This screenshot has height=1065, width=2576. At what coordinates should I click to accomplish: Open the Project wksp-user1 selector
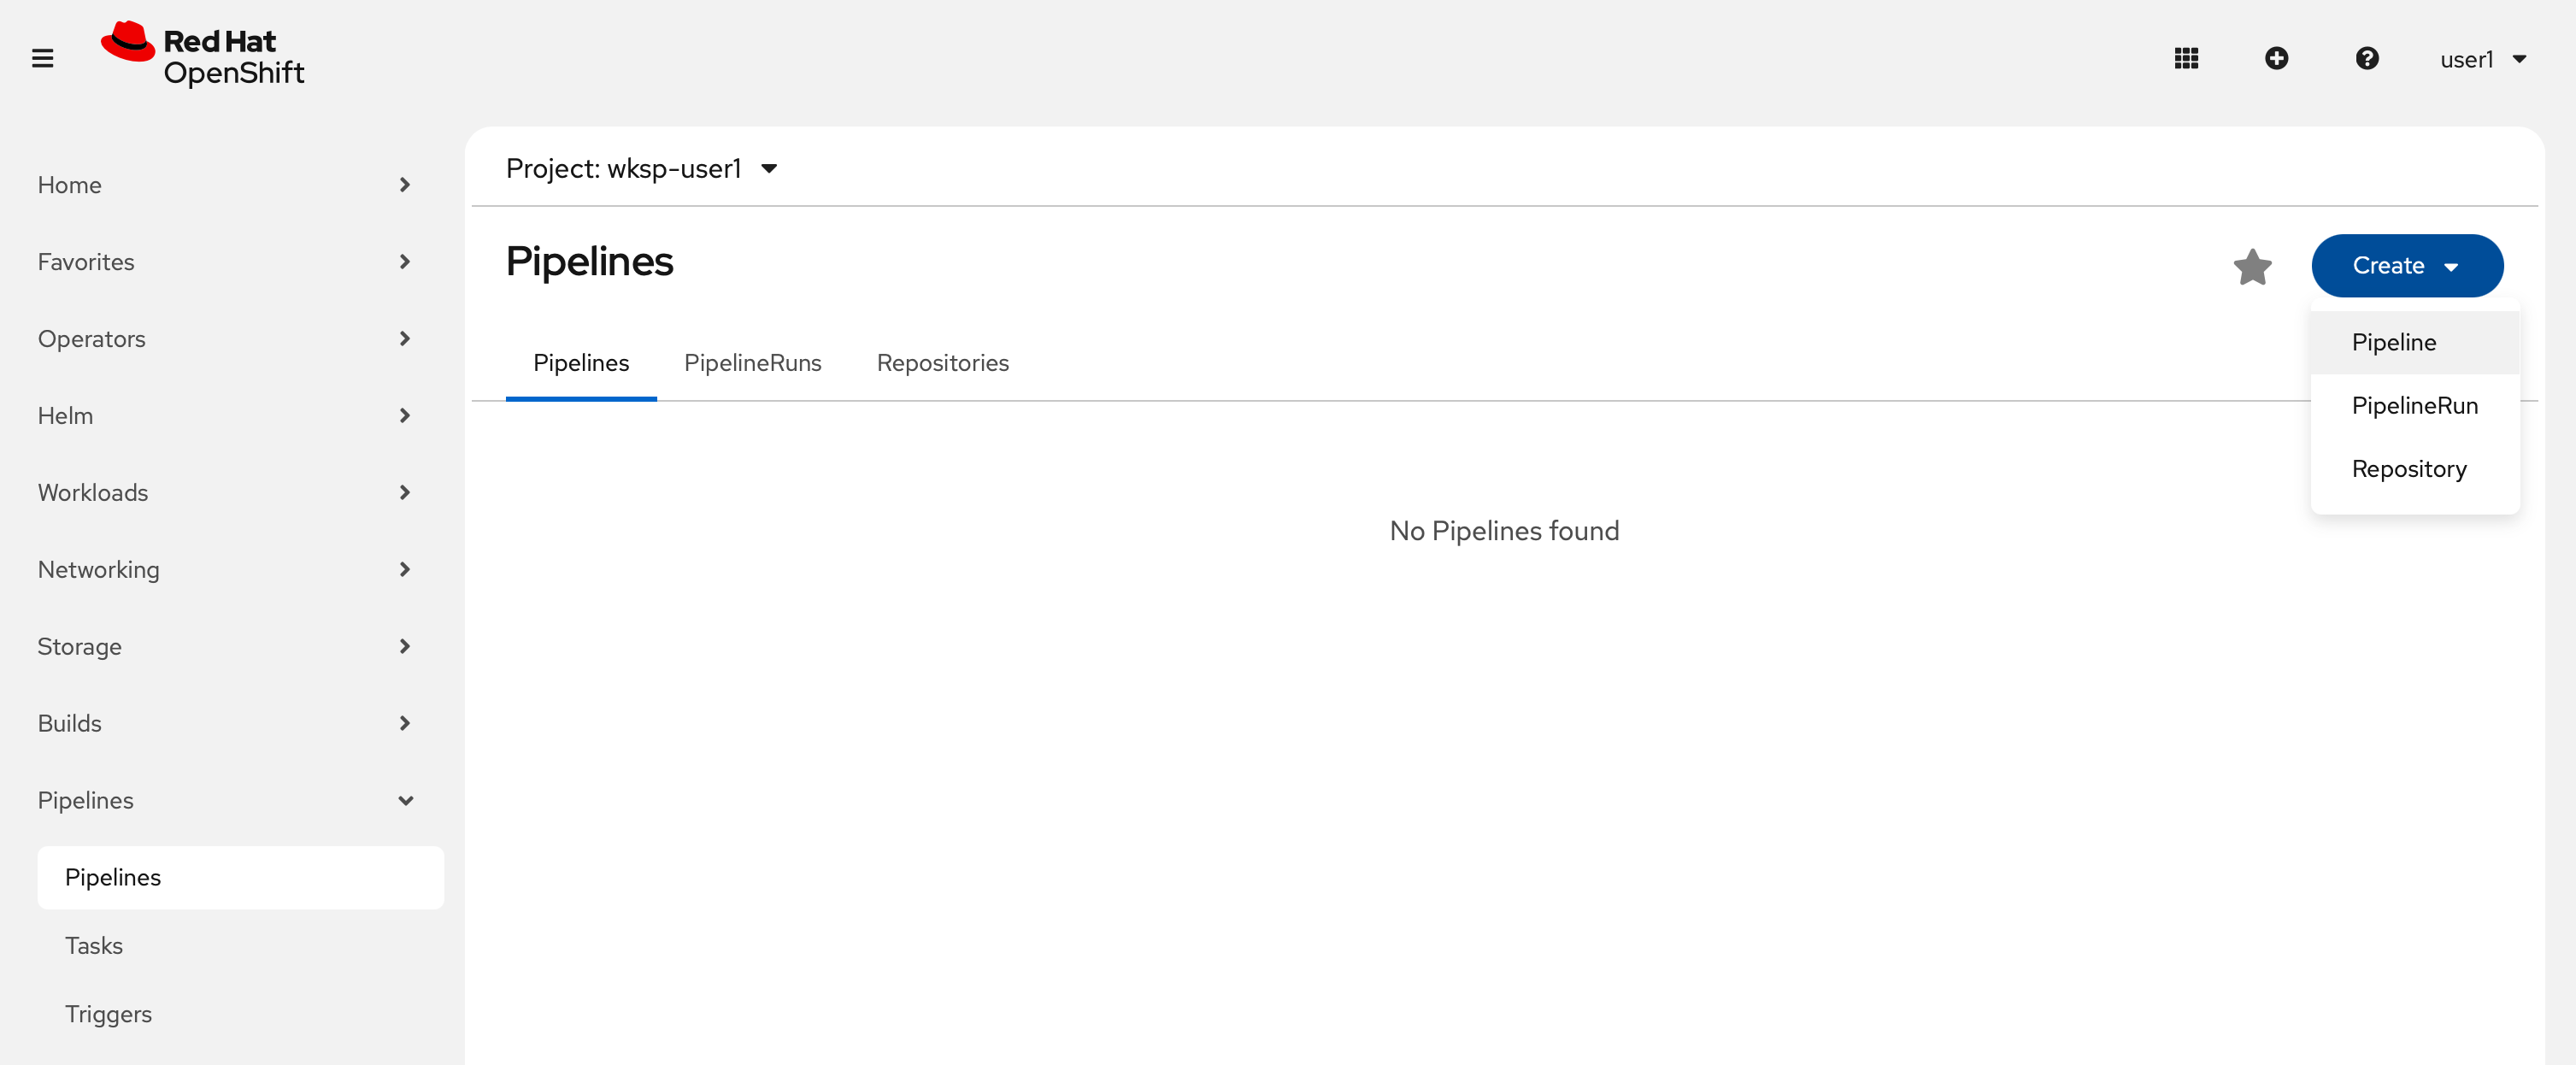642,168
